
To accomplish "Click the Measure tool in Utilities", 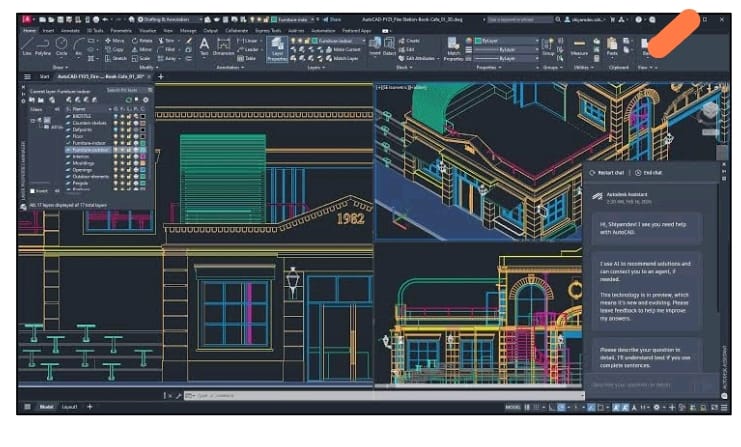I will (x=582, y=46).
